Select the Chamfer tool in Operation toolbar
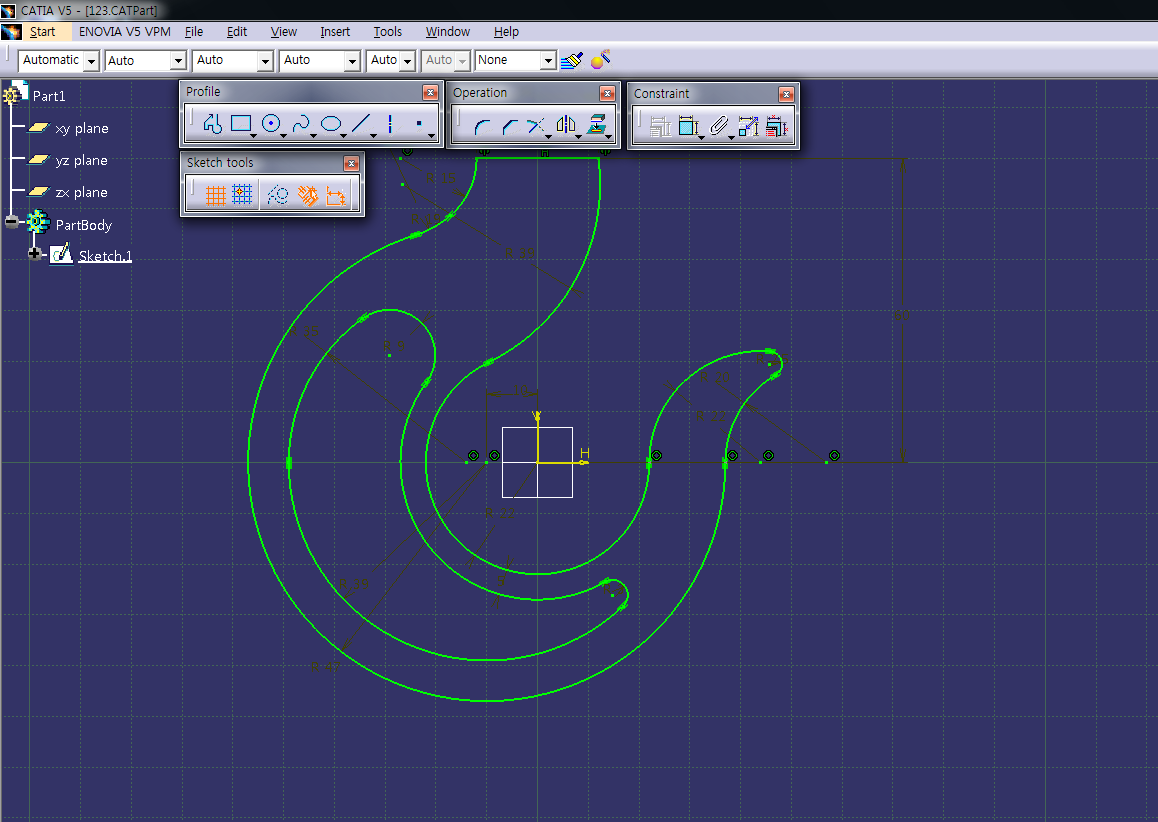Screen dimensions: 1158x822 [510, 126]
